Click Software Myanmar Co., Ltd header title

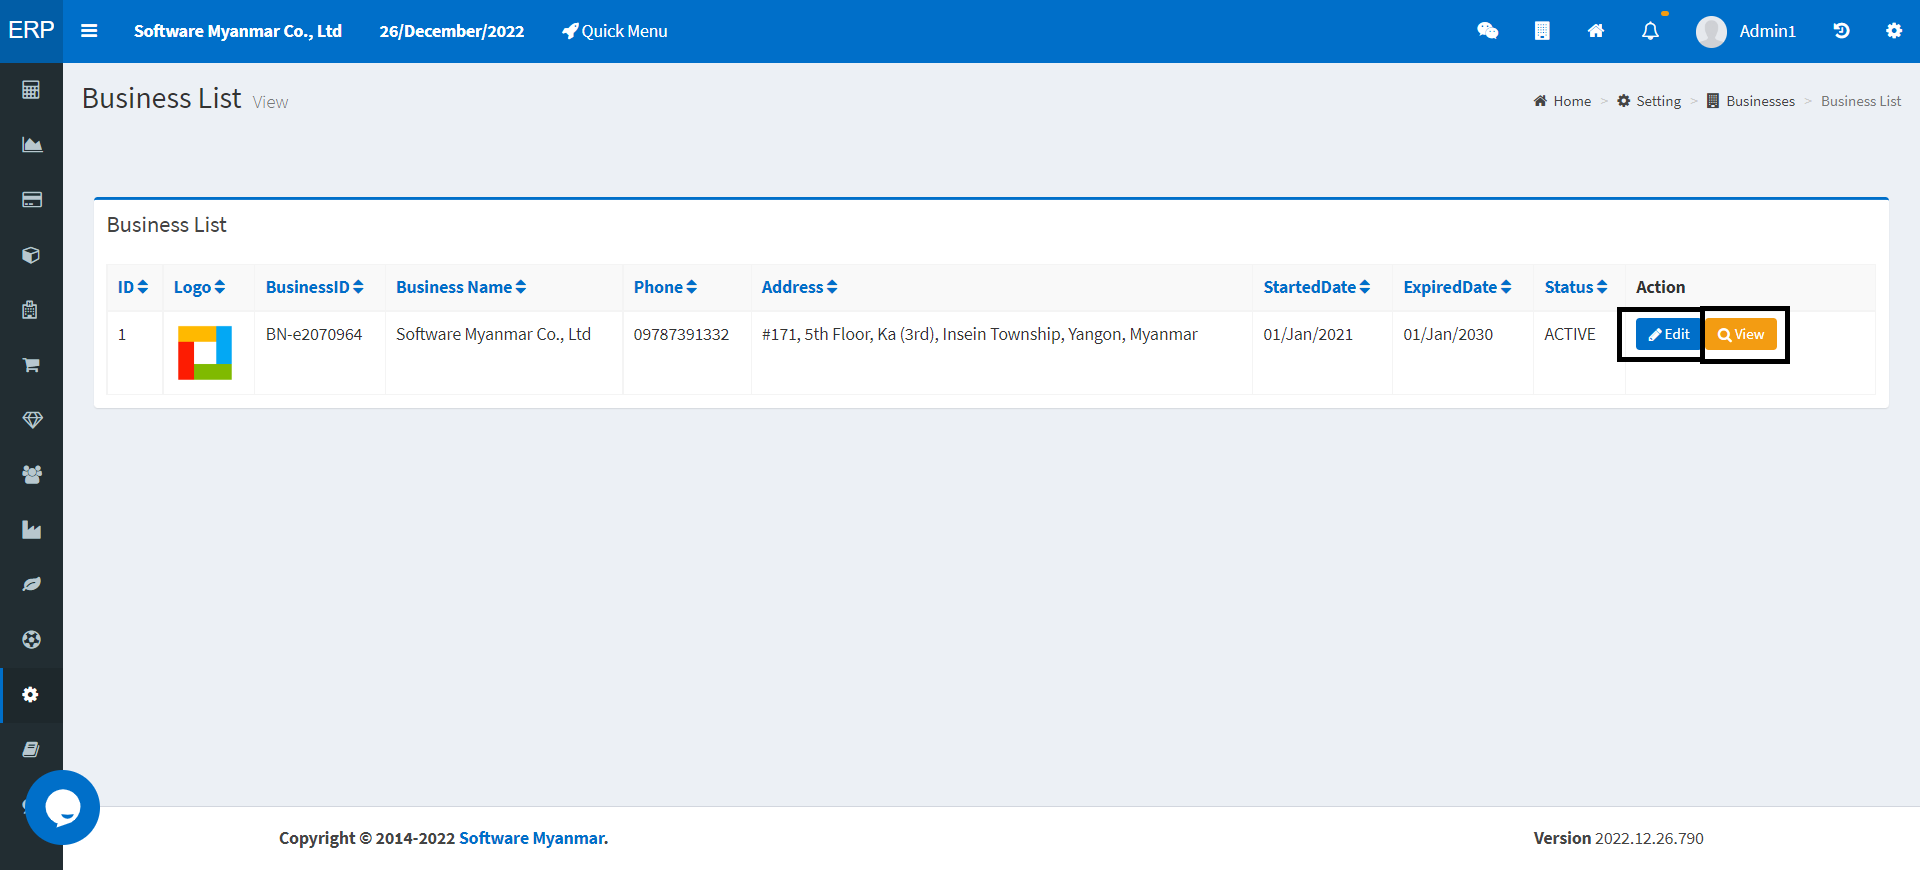pyautogui.click(x=238, y=31)
